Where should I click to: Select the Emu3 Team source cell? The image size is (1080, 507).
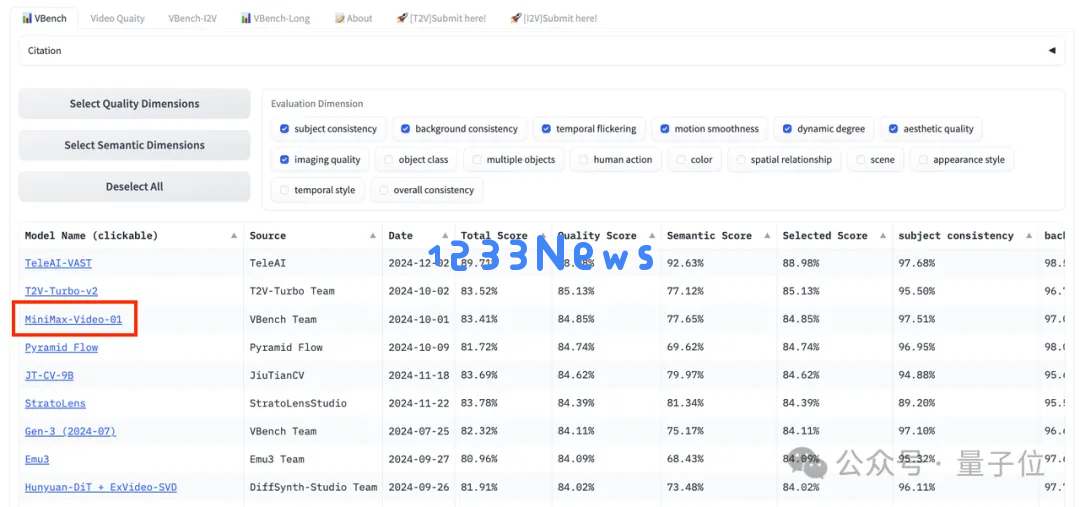[x=277, y=459]
